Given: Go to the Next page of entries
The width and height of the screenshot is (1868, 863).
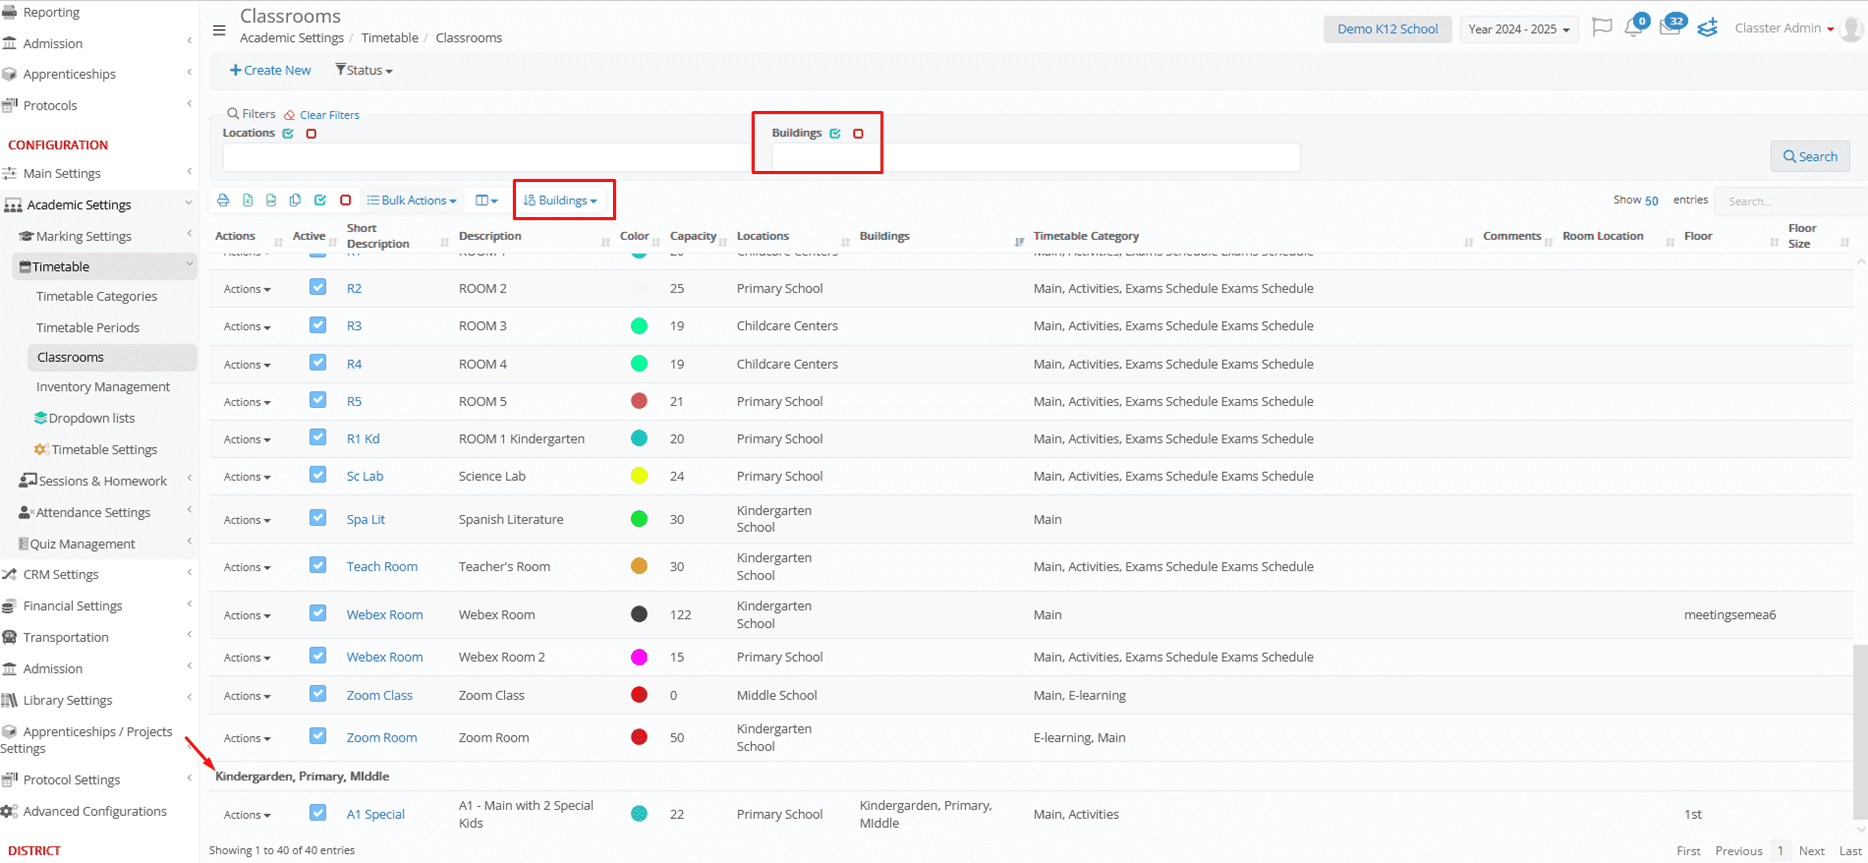Looking at the screenshot, I should [1812, 851].
